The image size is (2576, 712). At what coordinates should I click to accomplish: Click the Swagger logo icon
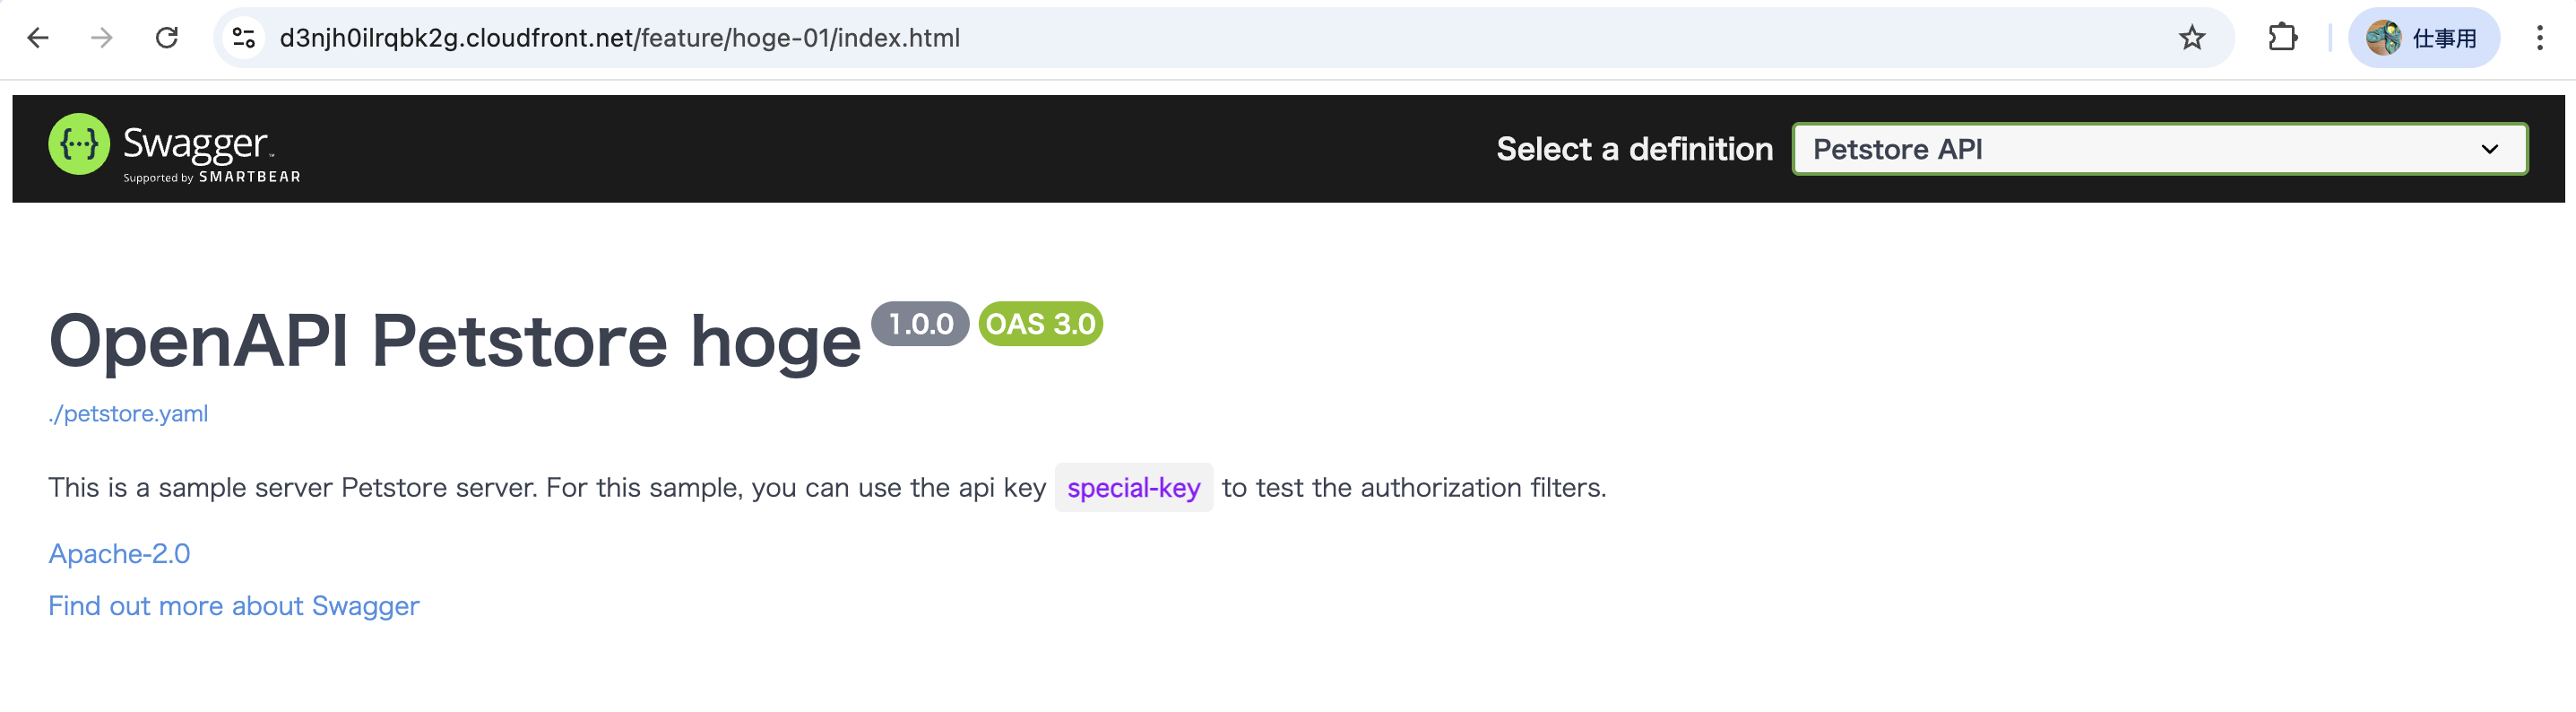[x=79, y=144]
